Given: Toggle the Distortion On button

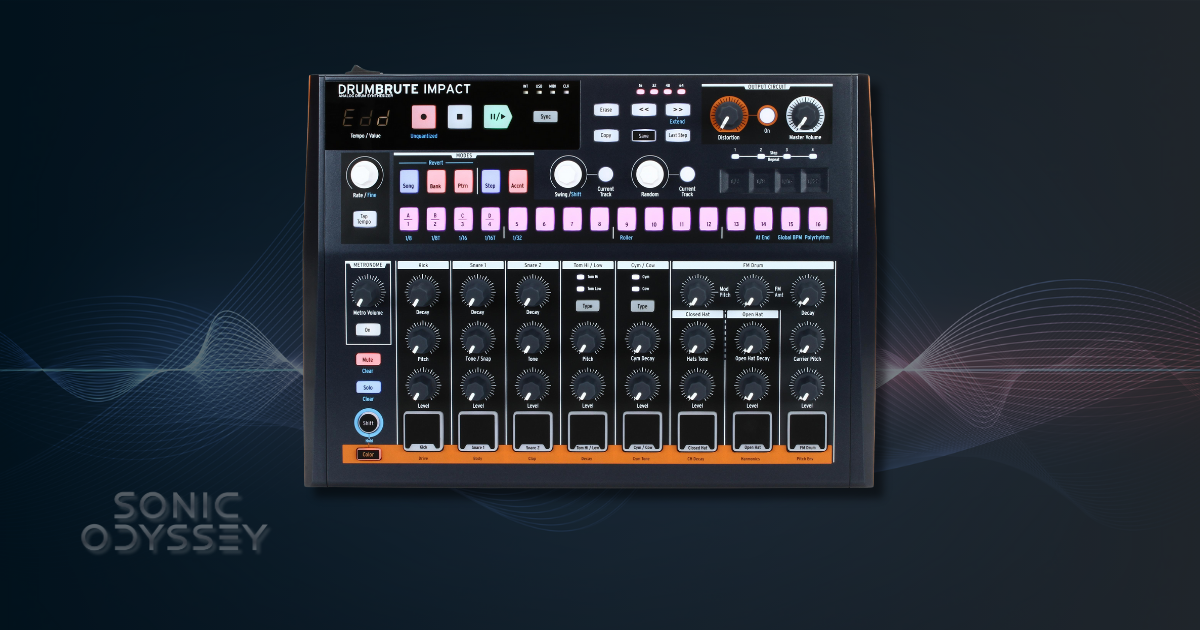Looking at the screenshot, I should (x=767, y=116).
